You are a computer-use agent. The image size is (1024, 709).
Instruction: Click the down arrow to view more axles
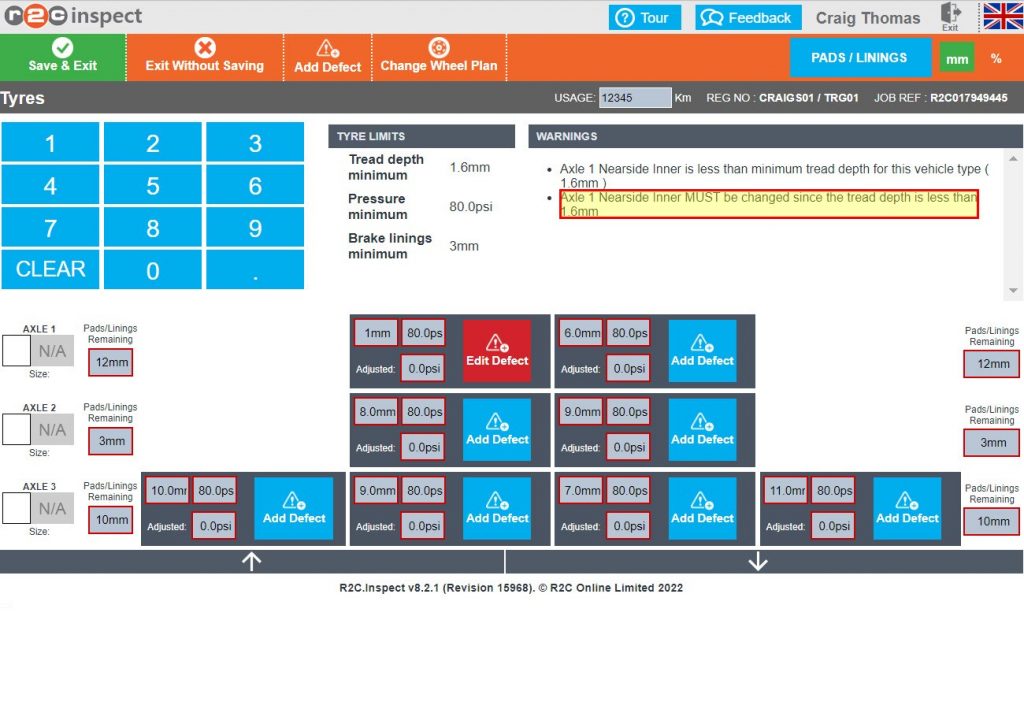[758, 561]
